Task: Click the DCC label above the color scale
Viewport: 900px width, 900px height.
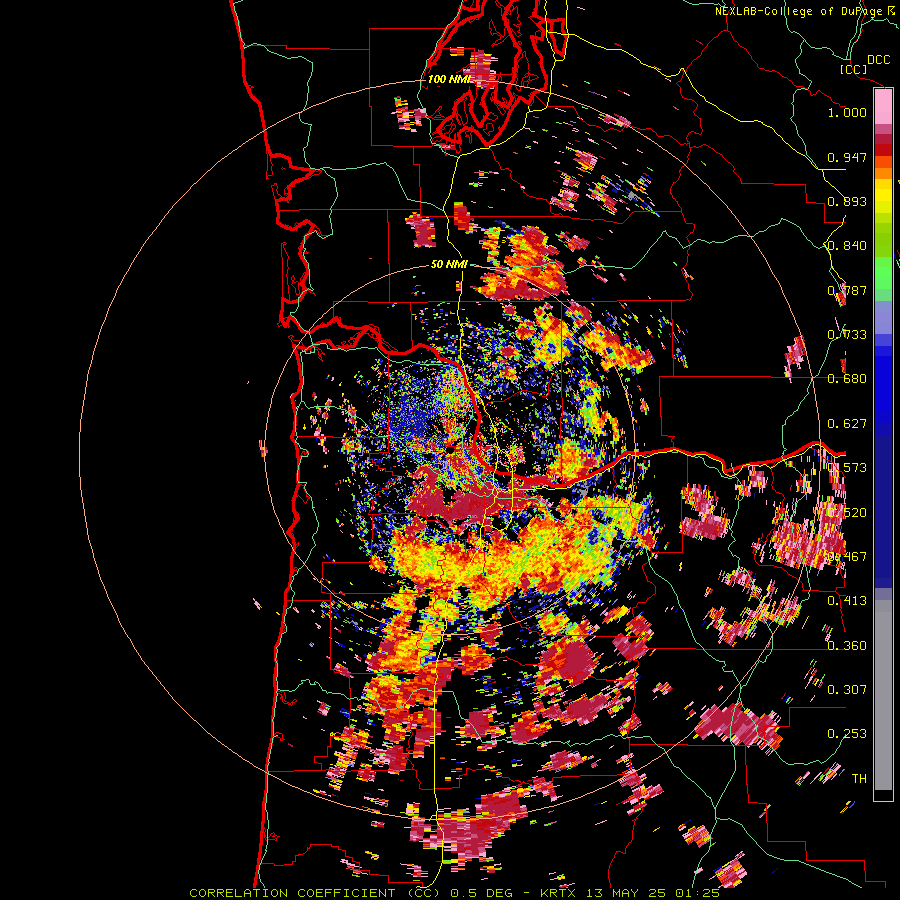Action: (x=878, y=60)
